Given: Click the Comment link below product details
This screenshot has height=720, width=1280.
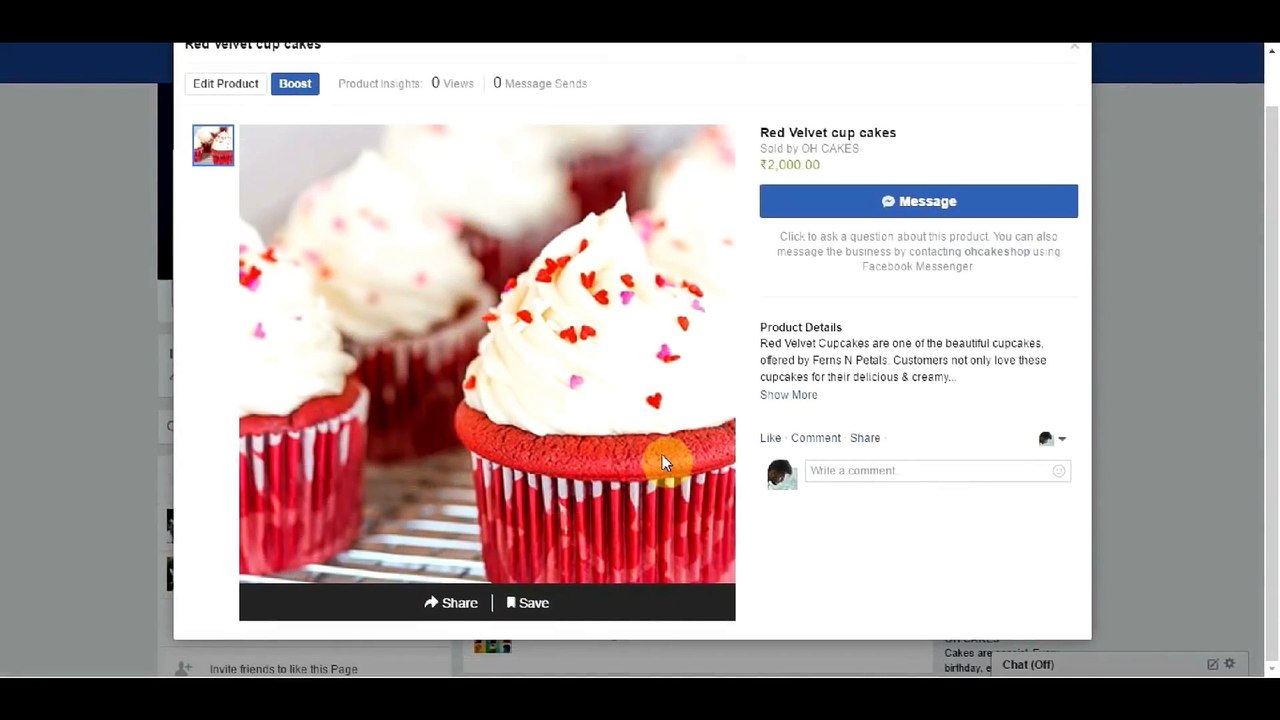Looking at the screenshot, I should click(x=816, y=438).
